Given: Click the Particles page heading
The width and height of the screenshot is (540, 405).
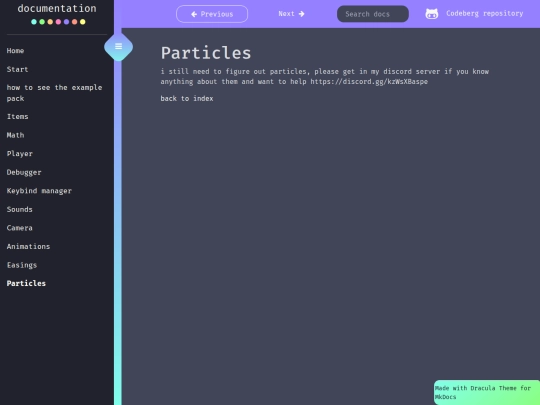Looking at the screenshot, I should tap(206, 53).
